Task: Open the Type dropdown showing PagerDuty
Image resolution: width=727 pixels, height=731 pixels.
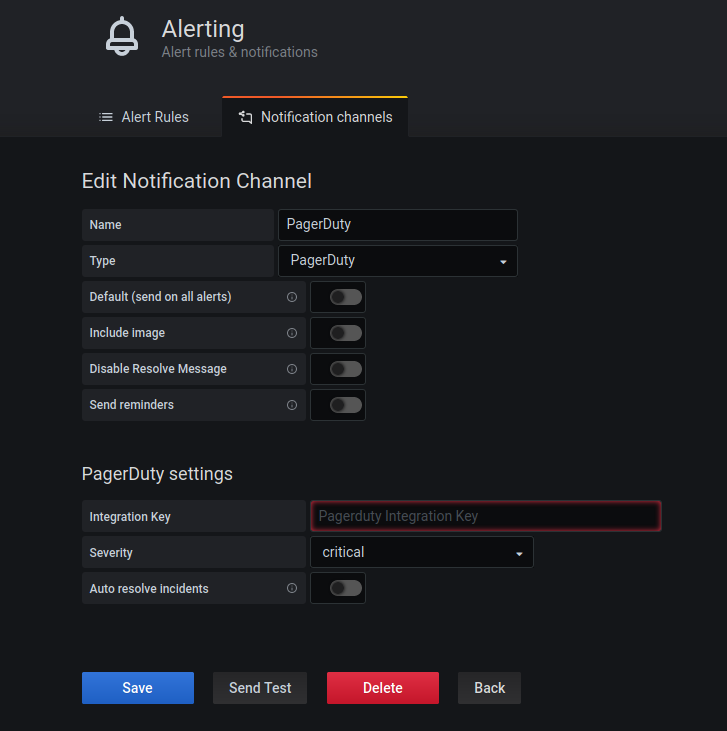Action: click(x=398, y=261)
